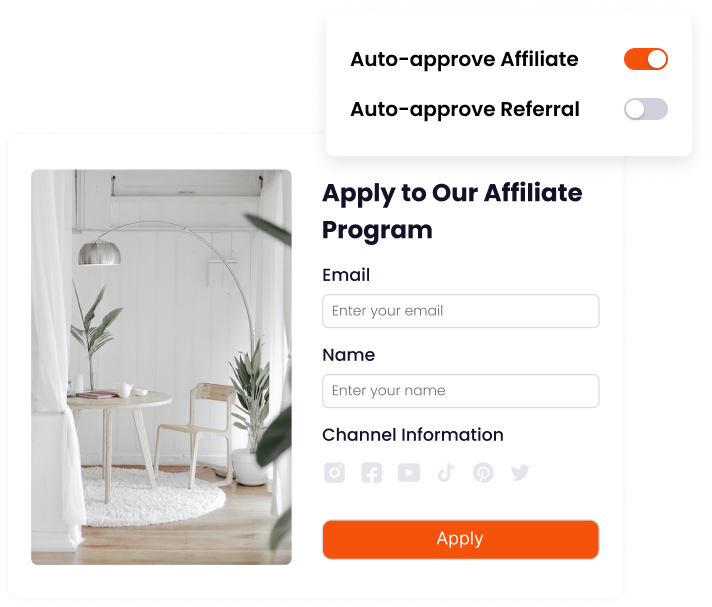This screenshot has width=712, height=607.
Task: Click the Email field label
Action: [x=346, y=275]
